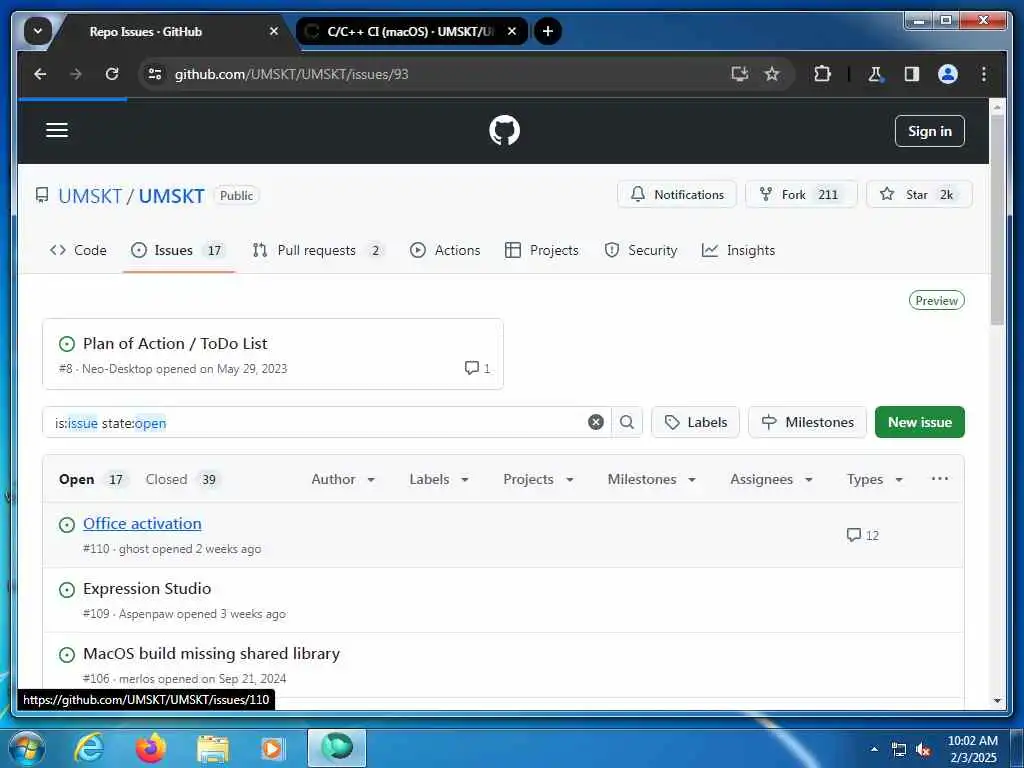Open the Labels page button
This screenshot has width=1024, height=768.
(695, 422)
